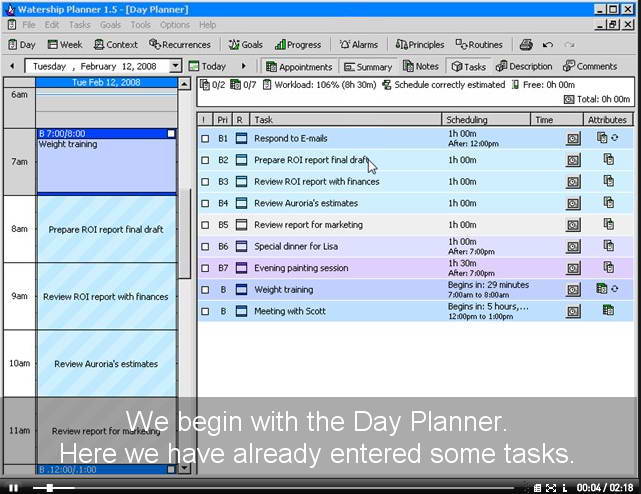Screen dimensions: 641x494
Task: Open the Help menu
Action: [208, 25]
